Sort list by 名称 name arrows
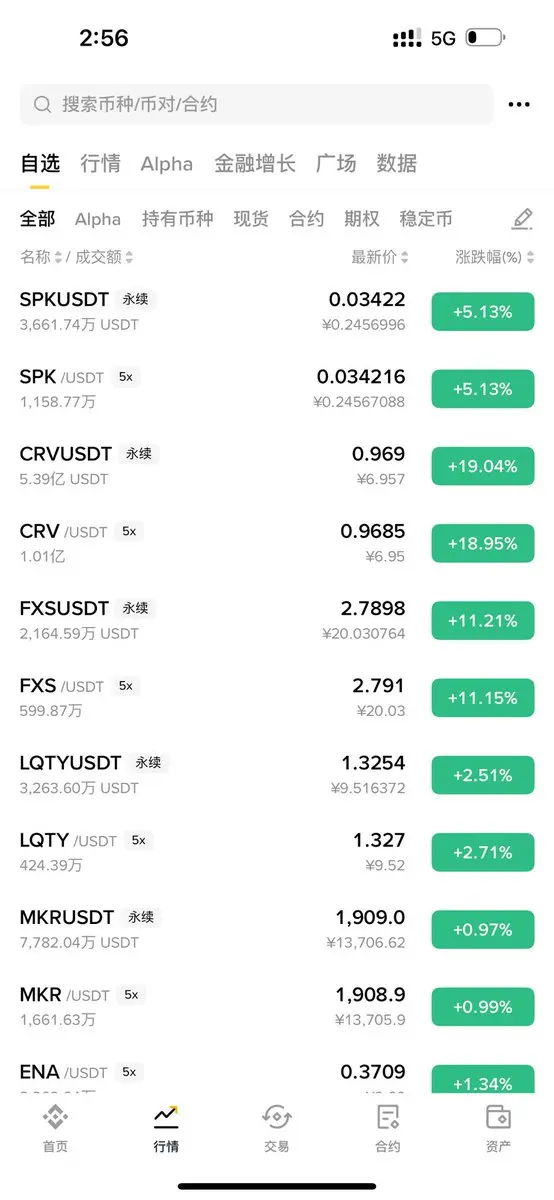Screen dimensions: 554x1200 tap(58, 257)
